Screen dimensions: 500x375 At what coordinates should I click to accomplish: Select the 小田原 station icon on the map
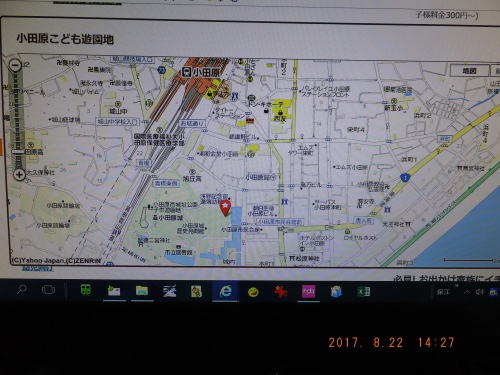(x=186, y=72)
